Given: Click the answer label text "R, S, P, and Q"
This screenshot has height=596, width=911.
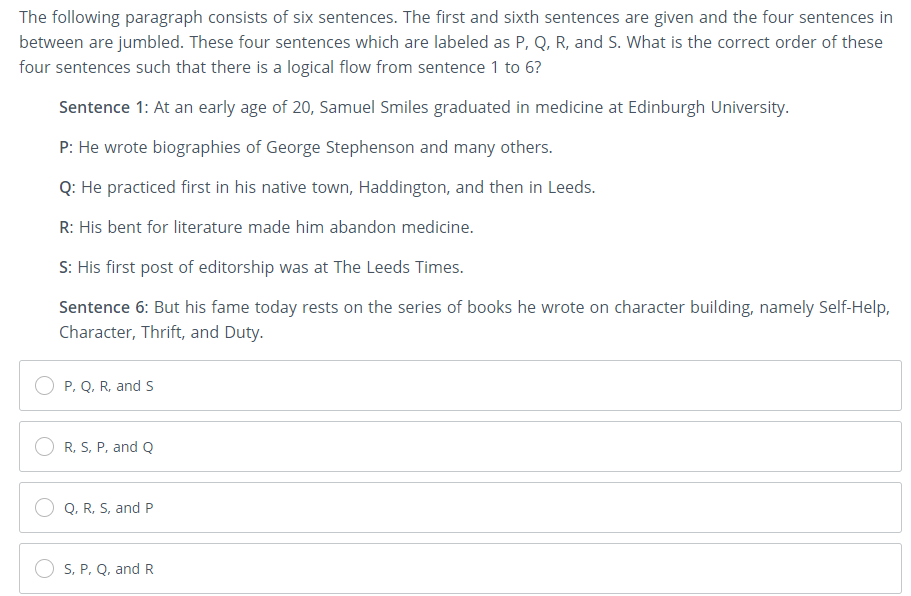Looking at the screenshot, I should (x=109, y=447).
